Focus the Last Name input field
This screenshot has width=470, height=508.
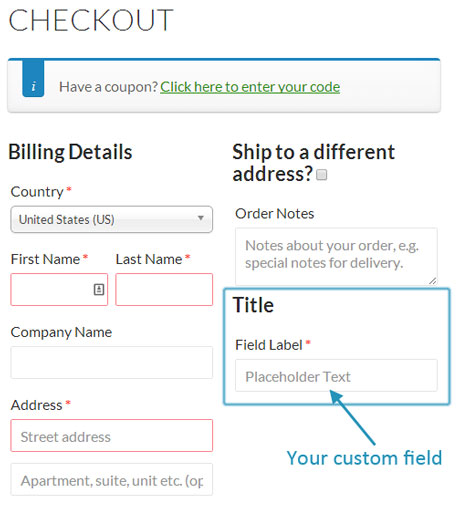(164, 289)
